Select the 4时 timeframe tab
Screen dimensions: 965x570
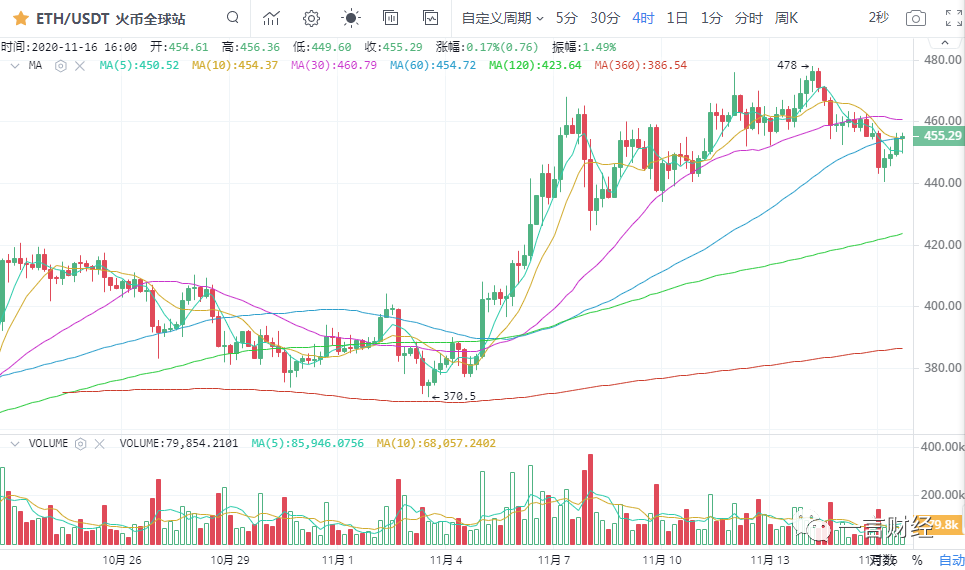tap(643, 18)
